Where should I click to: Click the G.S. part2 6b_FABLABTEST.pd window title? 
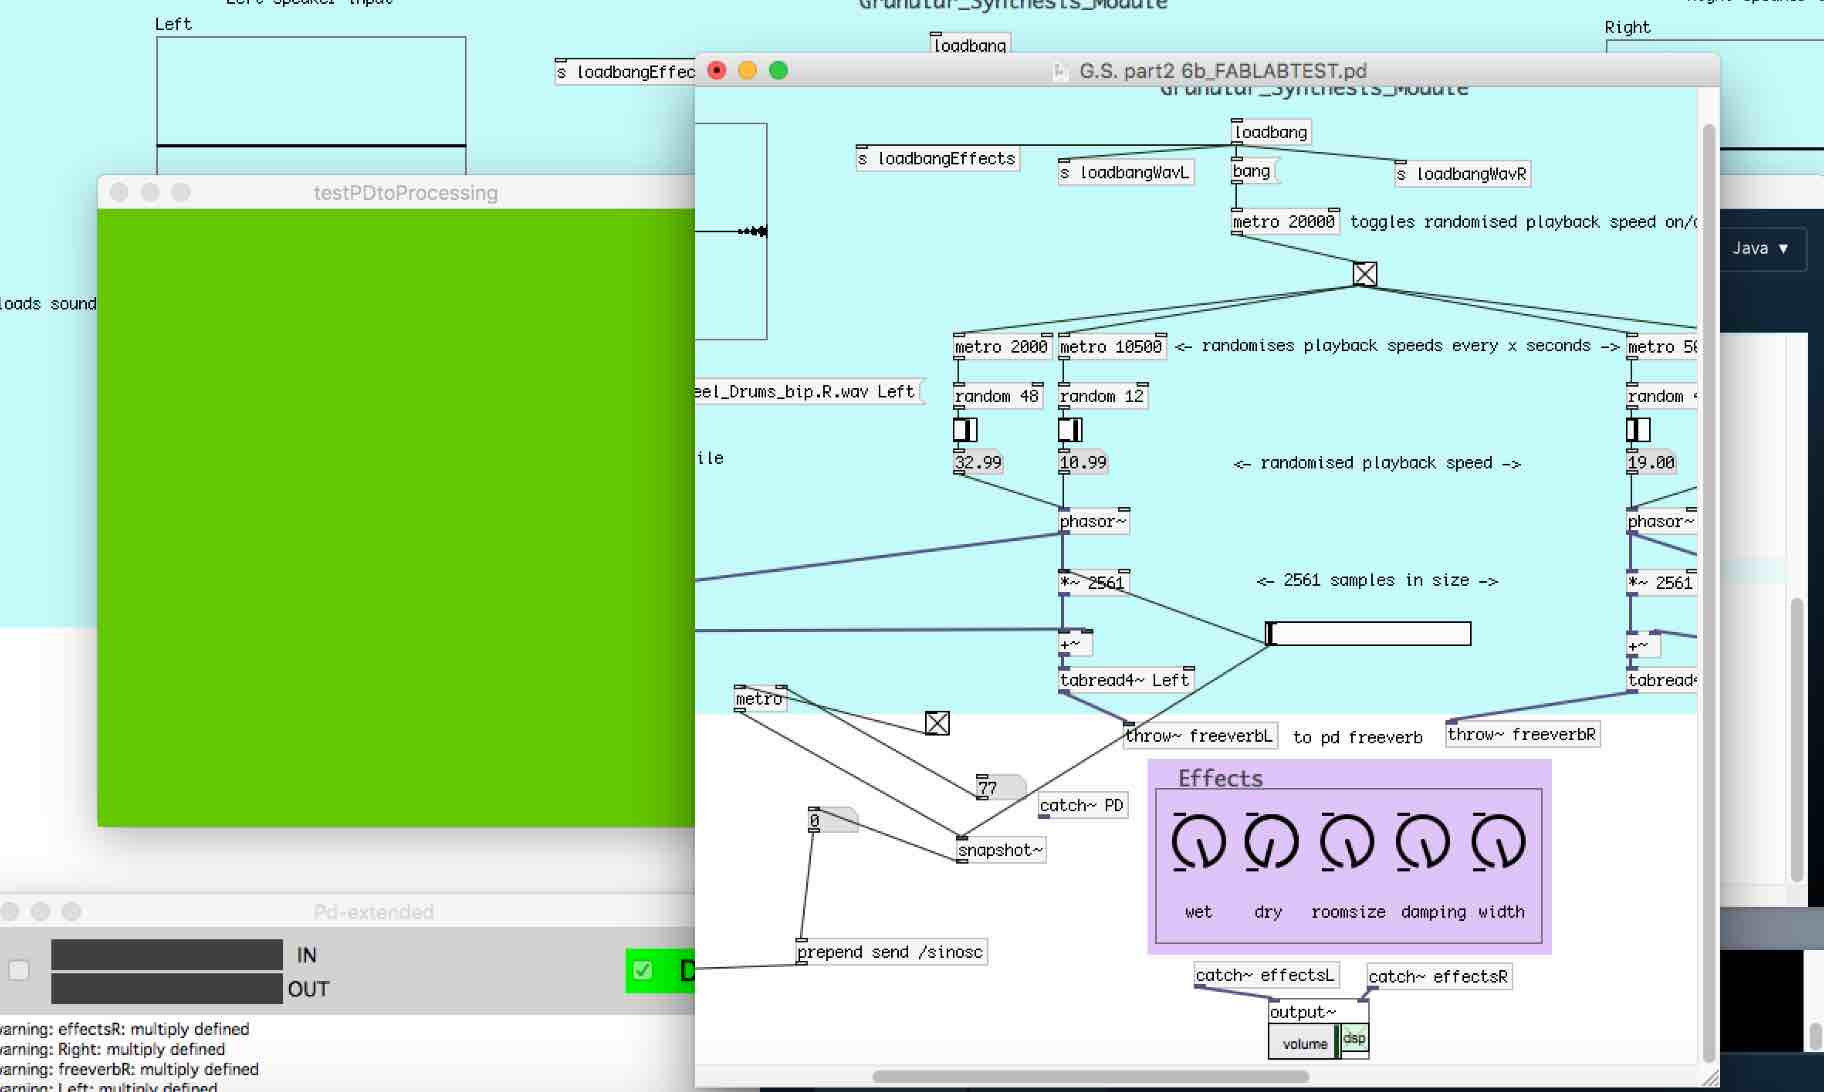coord(1223,71)
